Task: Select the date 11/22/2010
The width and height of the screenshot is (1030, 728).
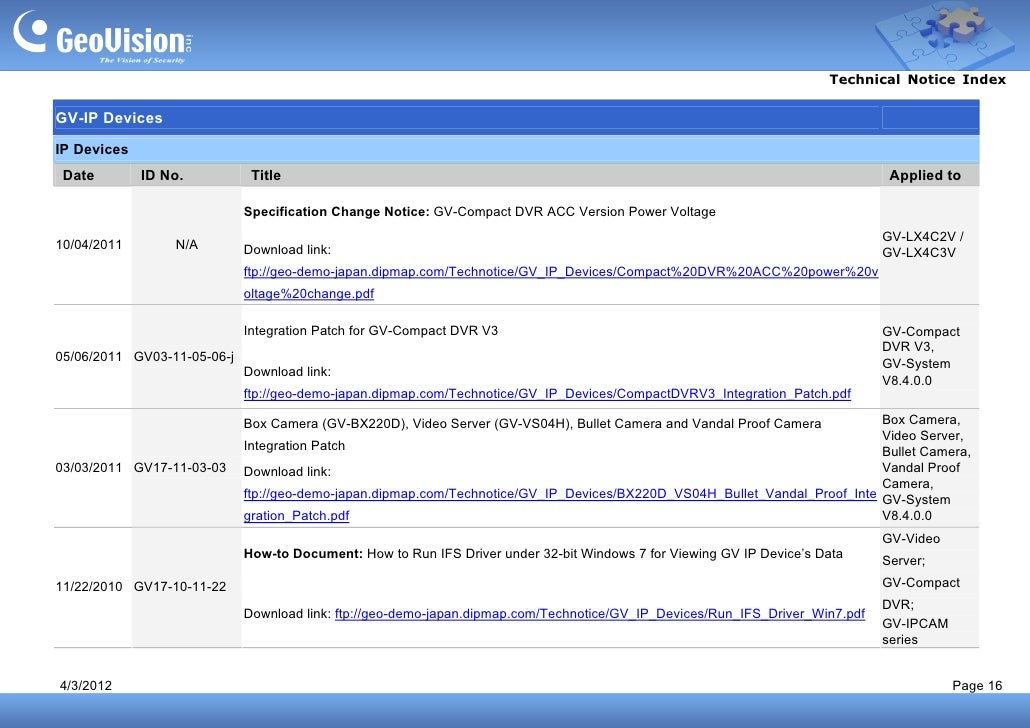Action: coord(89,587)
